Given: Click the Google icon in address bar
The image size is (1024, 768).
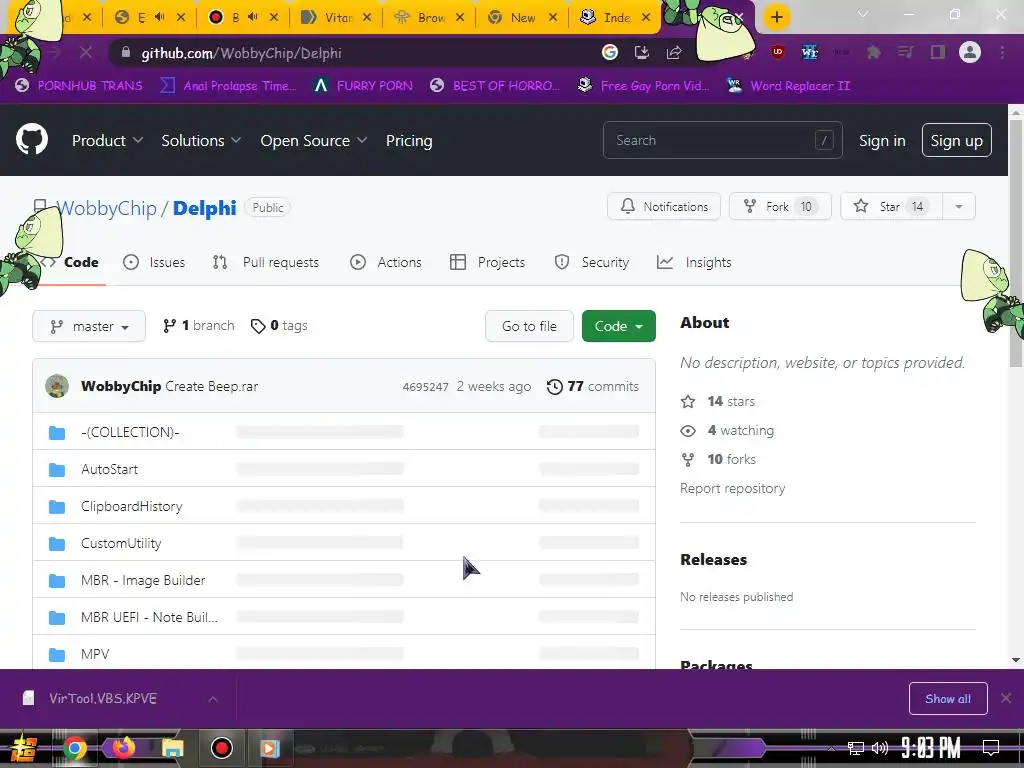Looking at the screenshot, I should tap(610, 52).
